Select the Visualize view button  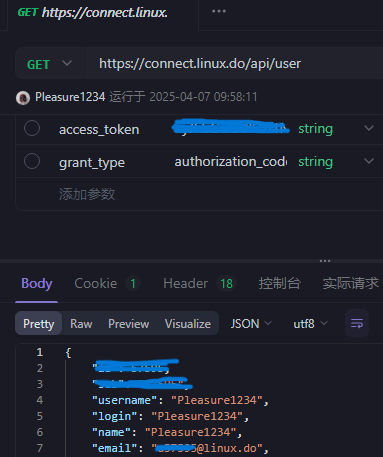click(x=188, y=324)
